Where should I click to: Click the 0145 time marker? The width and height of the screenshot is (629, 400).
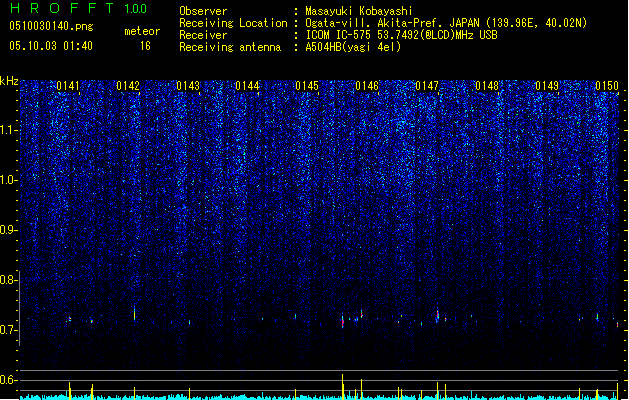307,86
